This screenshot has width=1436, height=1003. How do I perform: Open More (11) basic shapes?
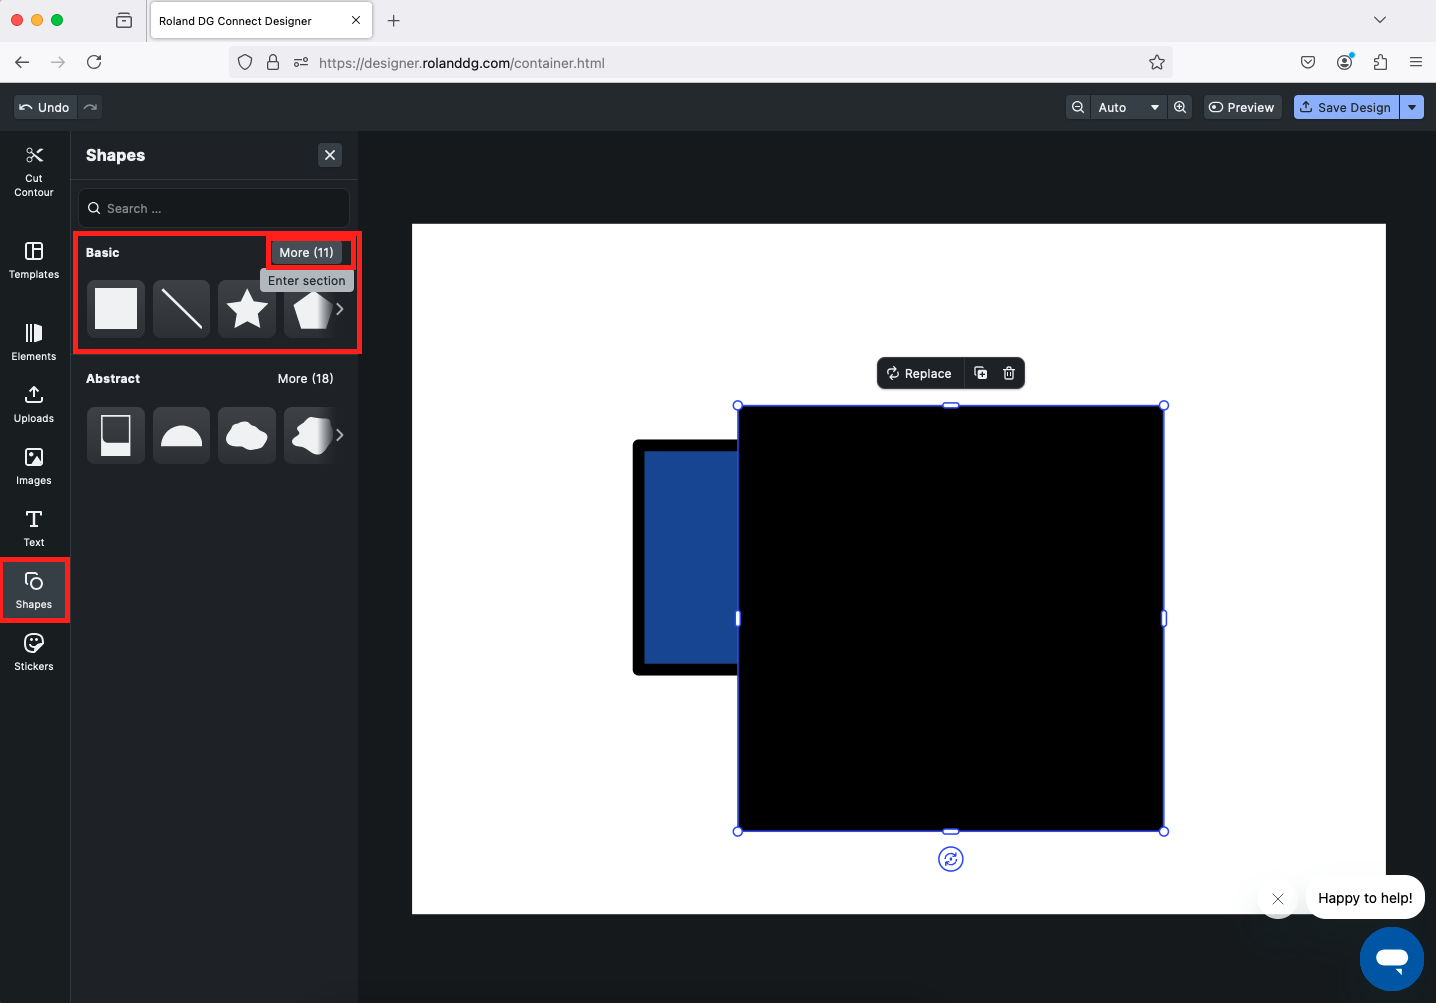click(x=306, y=252)
